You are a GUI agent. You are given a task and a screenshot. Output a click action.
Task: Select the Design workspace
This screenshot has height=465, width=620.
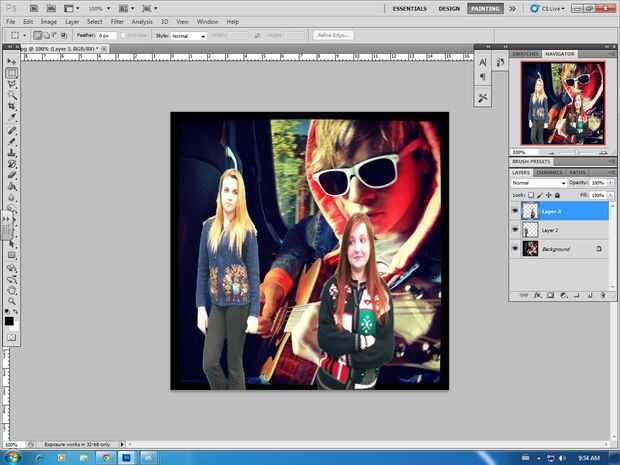(449, 9)
